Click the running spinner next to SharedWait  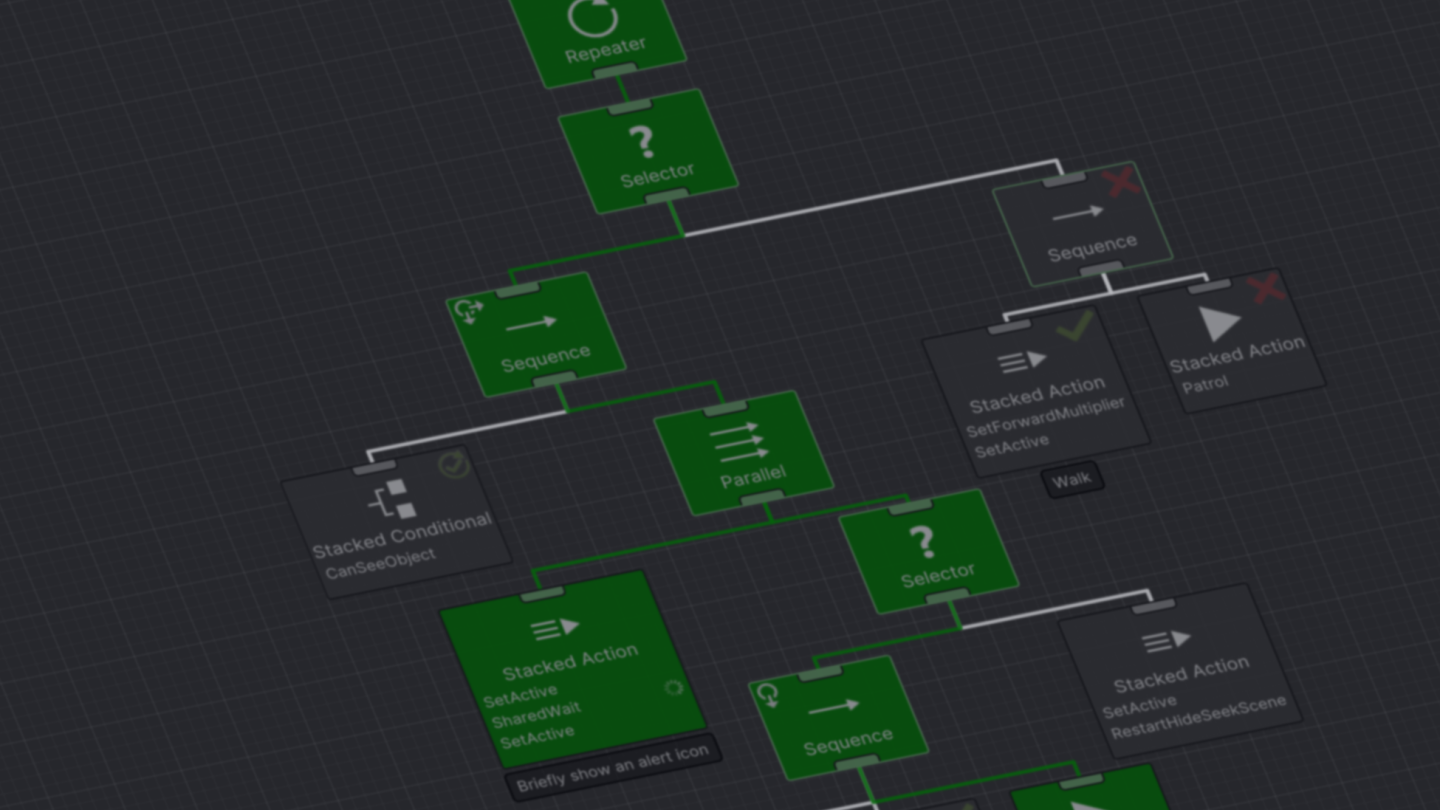click(x=674, y=688)
